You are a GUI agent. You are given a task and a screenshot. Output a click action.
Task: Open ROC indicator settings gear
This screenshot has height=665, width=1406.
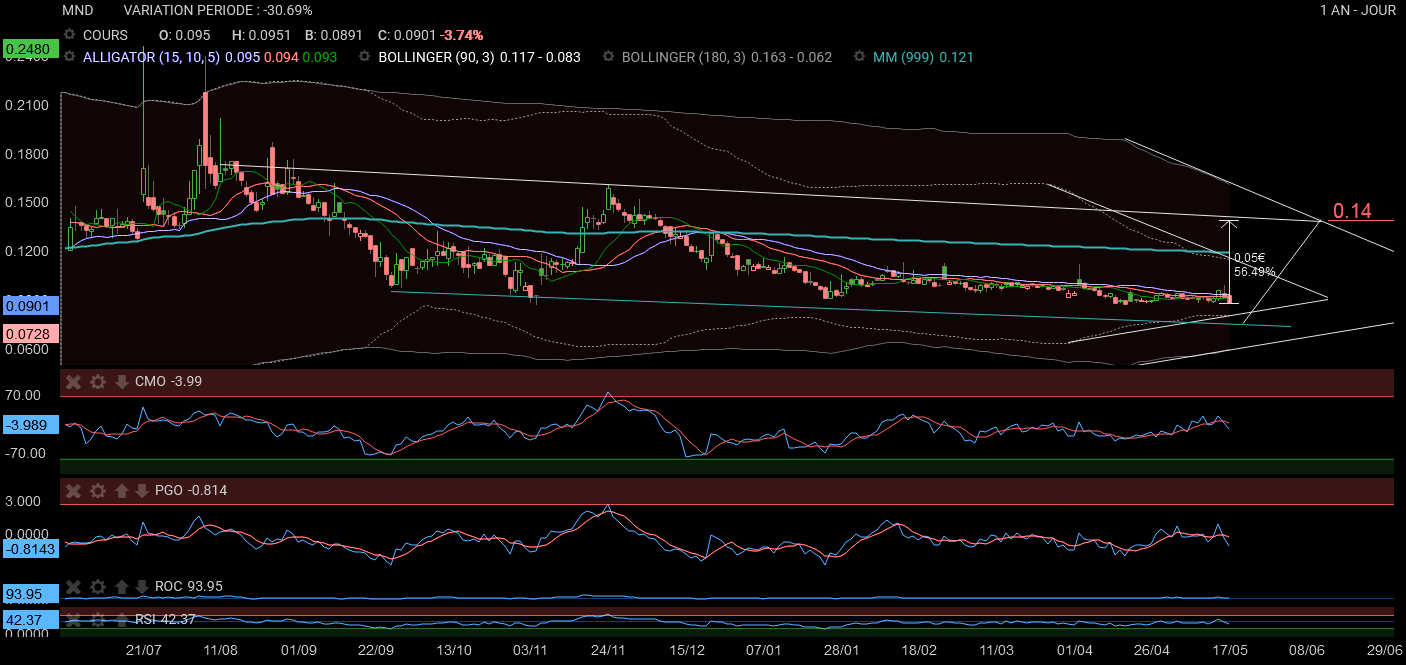[98, 586]
